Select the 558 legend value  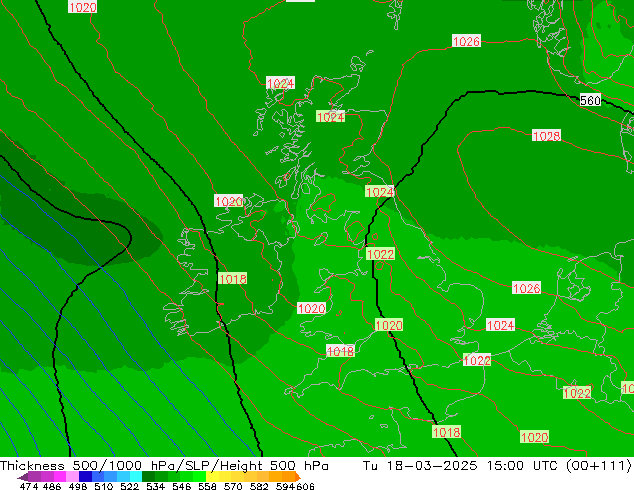click(207, 486)
